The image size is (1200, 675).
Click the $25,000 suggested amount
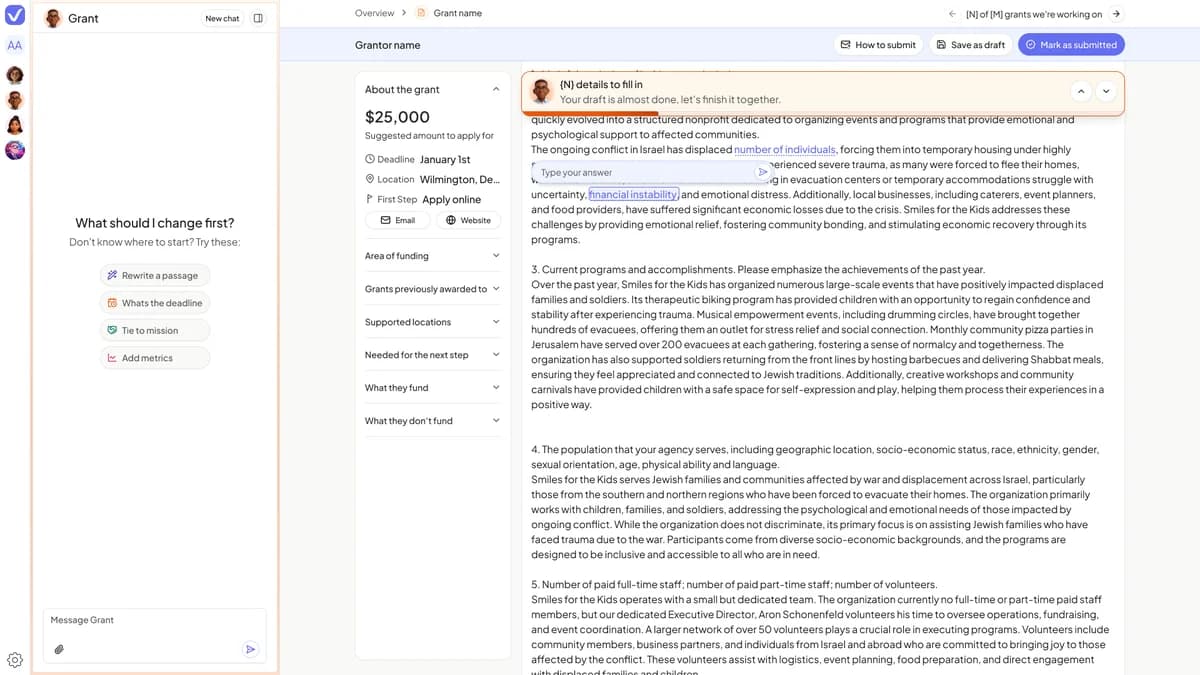[397, 117]
